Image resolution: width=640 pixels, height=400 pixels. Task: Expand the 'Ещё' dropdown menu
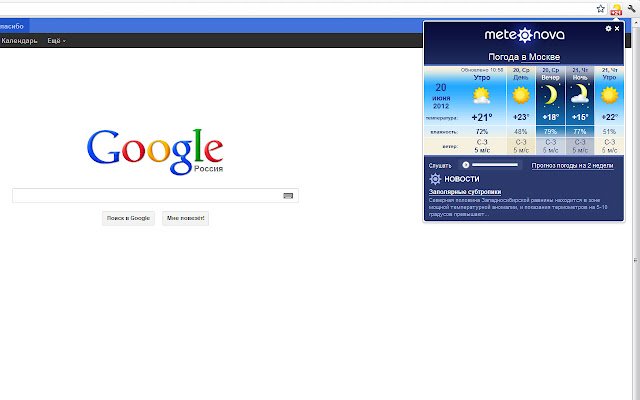[56, 41]
